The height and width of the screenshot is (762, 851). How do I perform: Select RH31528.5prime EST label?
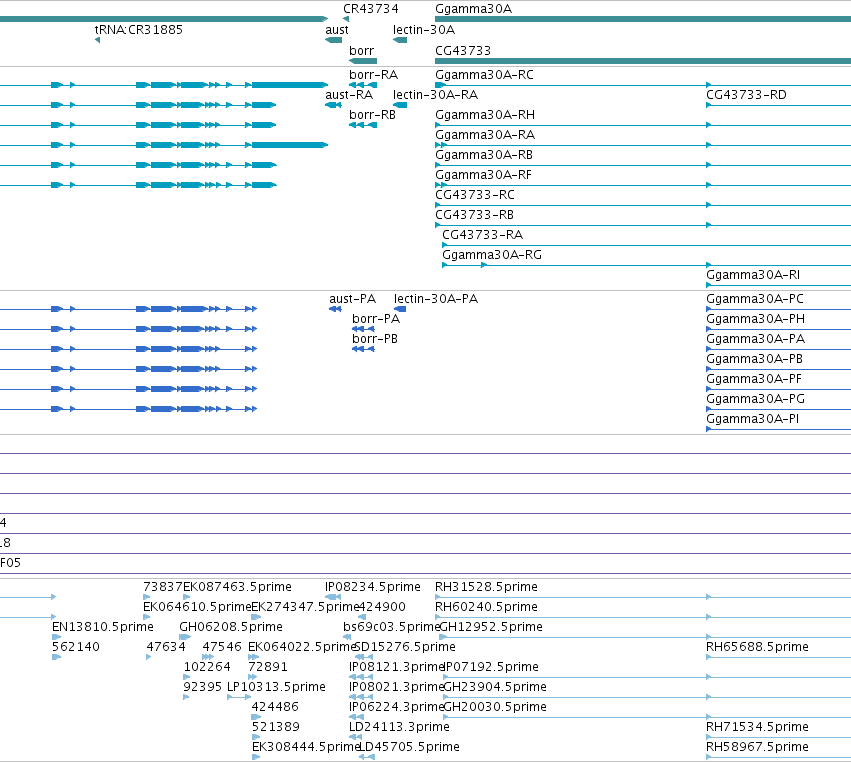[486, 587]
